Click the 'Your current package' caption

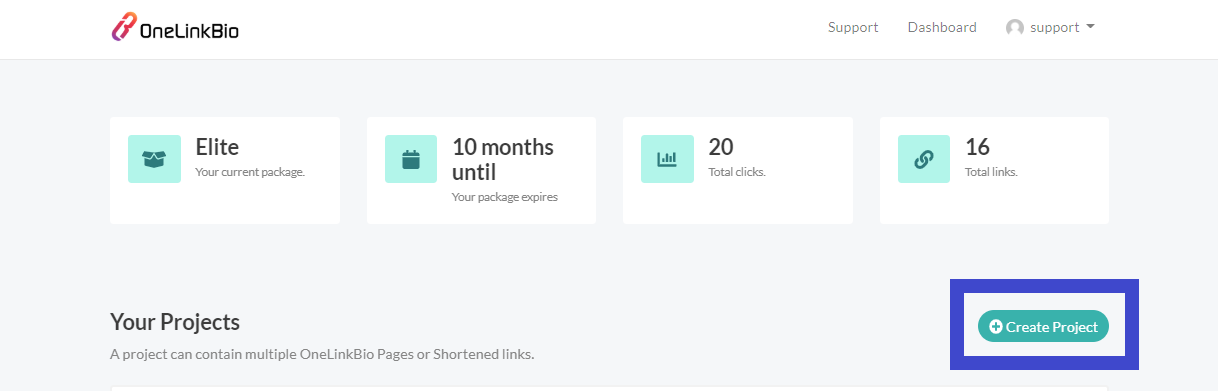coord(250,172)
